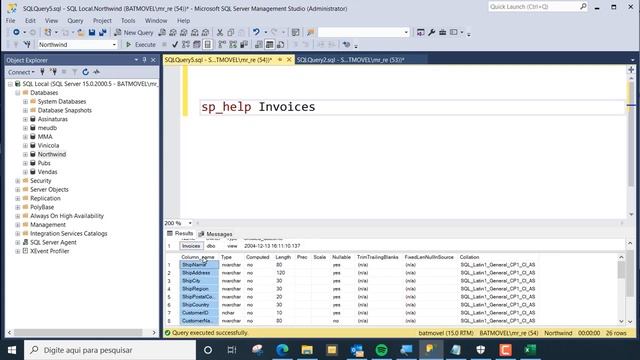Click the Open File folder icon

tap(81, 32)
